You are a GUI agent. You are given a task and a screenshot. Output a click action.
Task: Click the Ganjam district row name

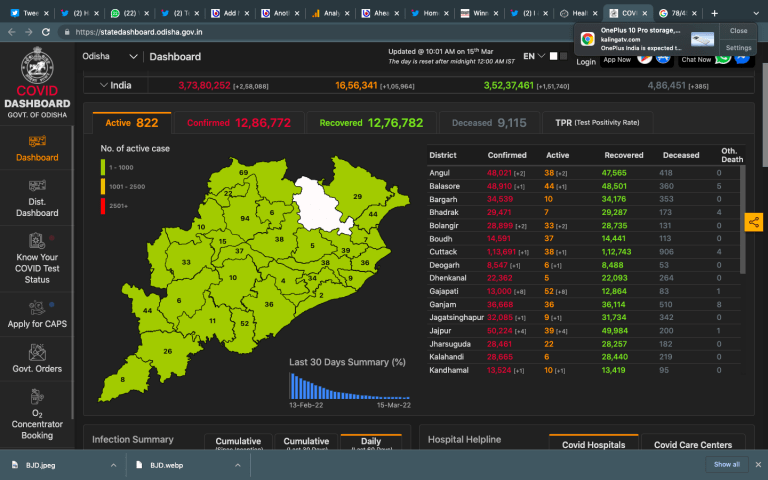click(443, 305)
